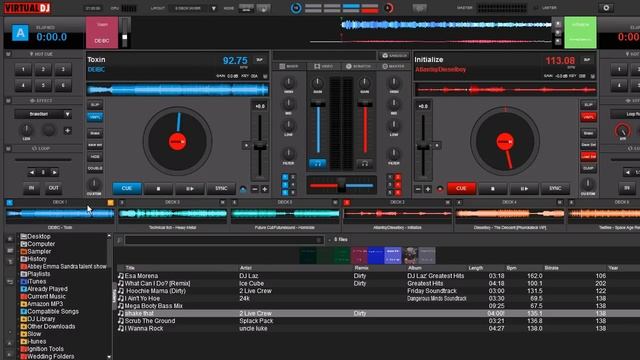Open left deck effect selection dropdown
640x360 pixels.
click(x=43, y=114)
